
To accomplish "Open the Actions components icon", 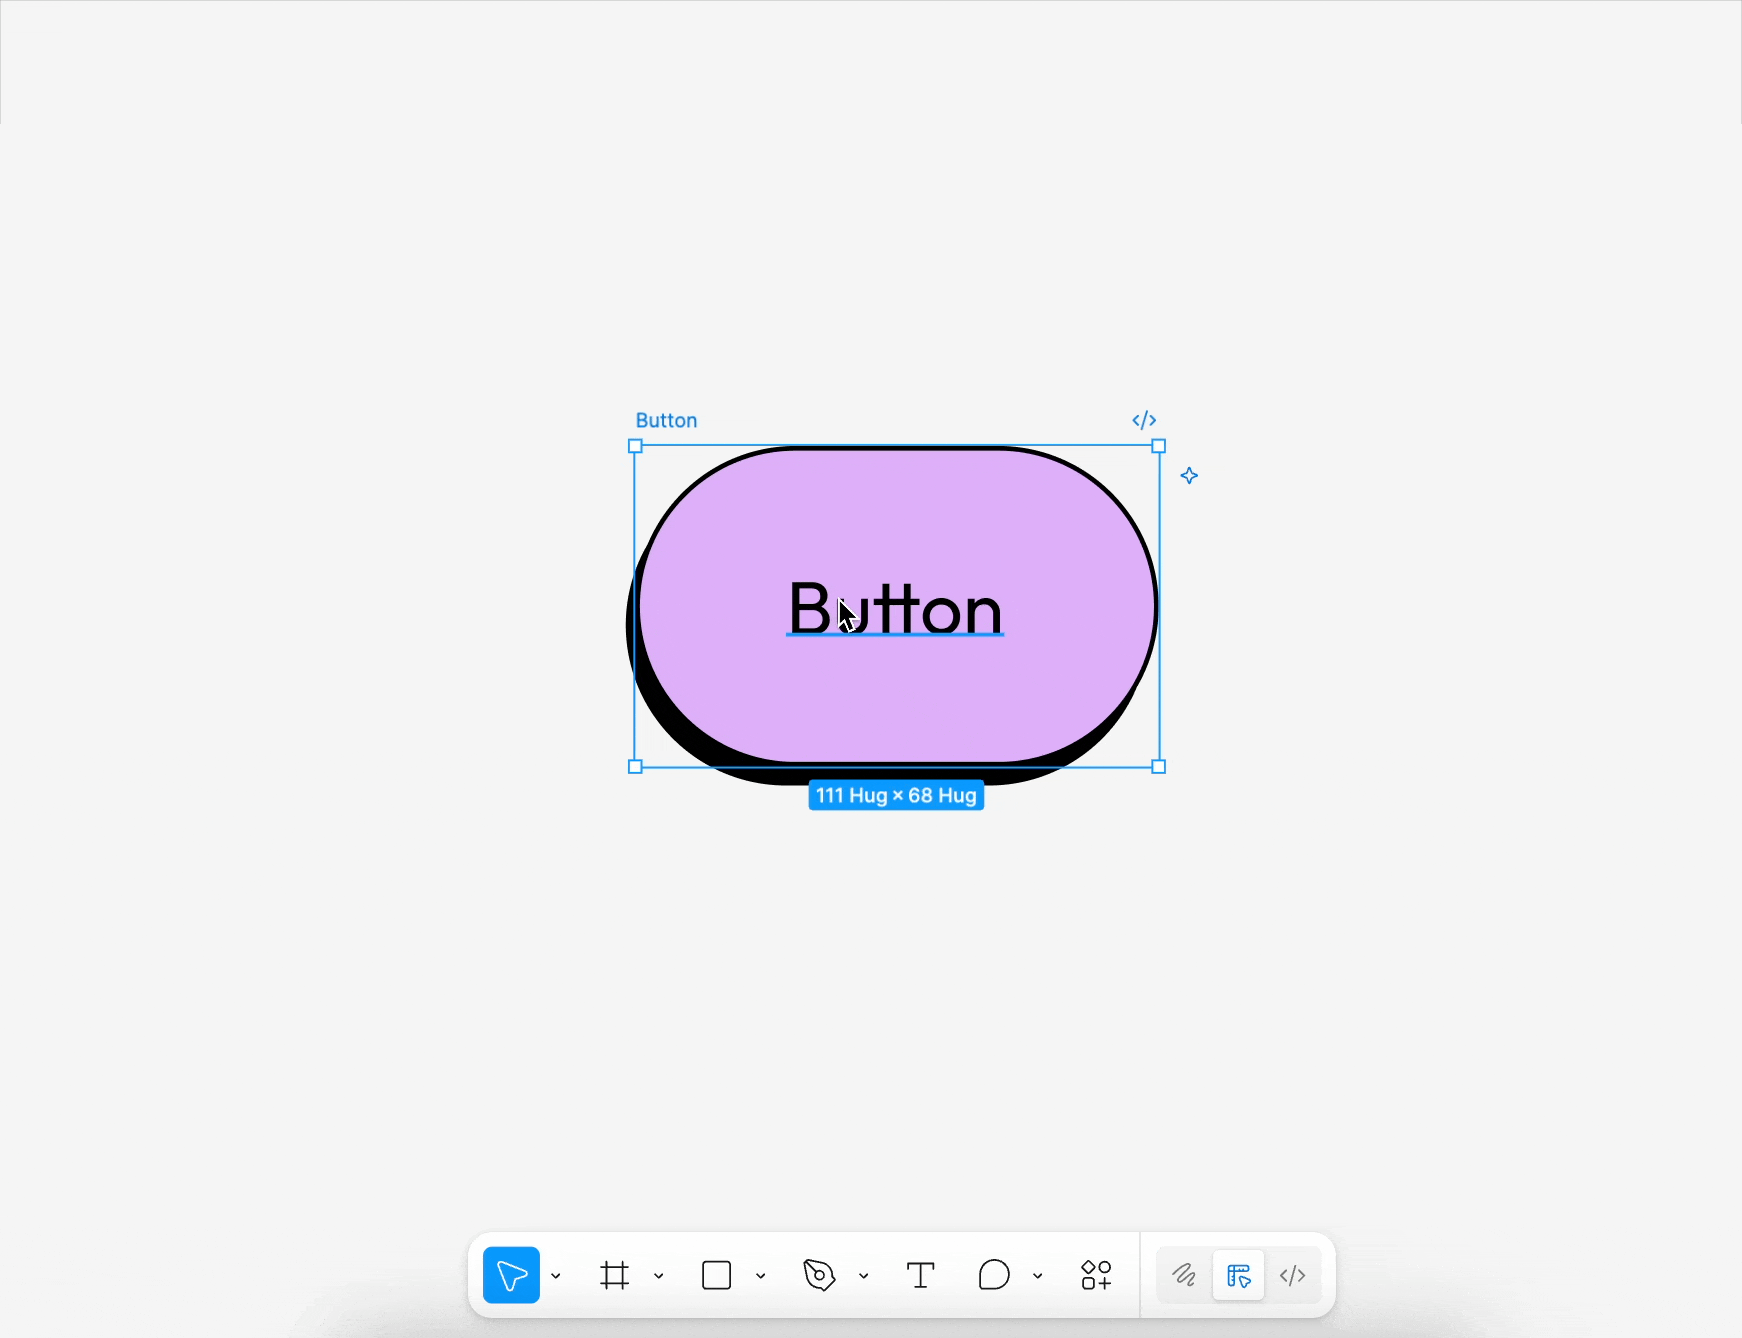I will coord(1096,1275).
